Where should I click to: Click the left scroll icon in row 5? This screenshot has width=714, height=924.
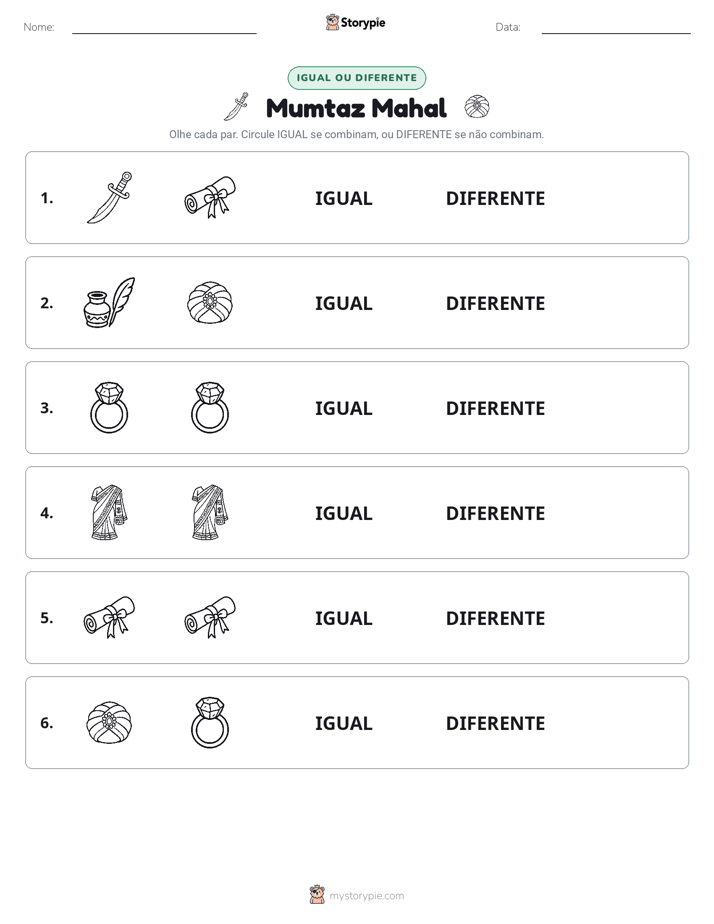[110, 617]
